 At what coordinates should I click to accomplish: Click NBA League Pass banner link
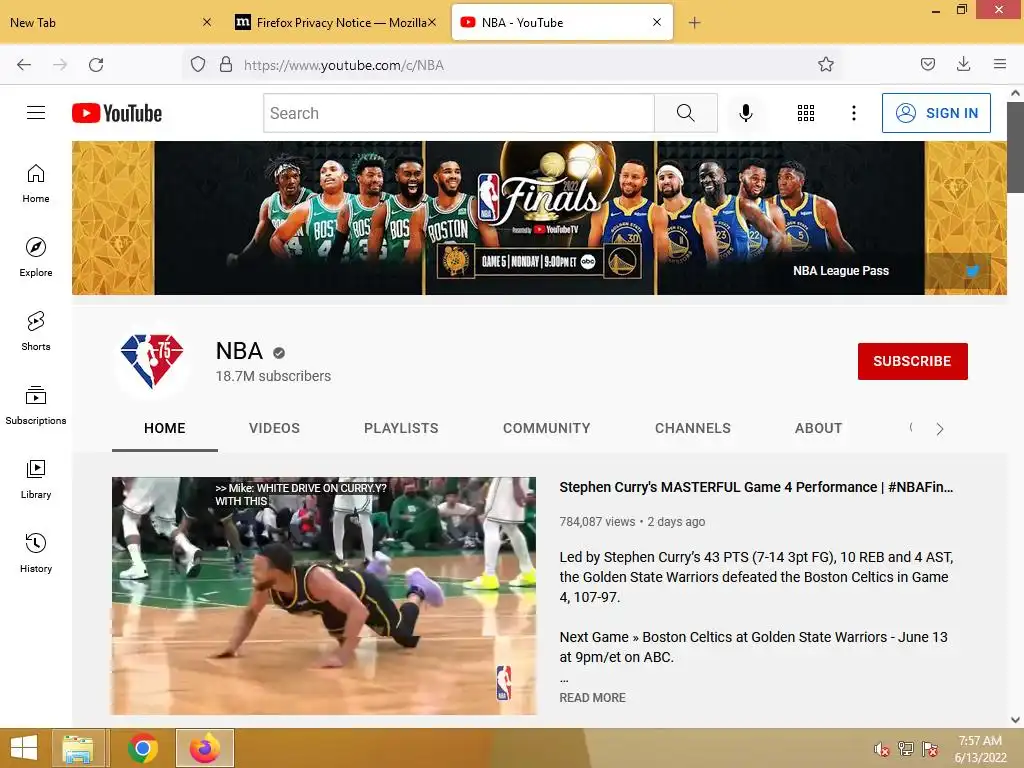coord(840,270)
